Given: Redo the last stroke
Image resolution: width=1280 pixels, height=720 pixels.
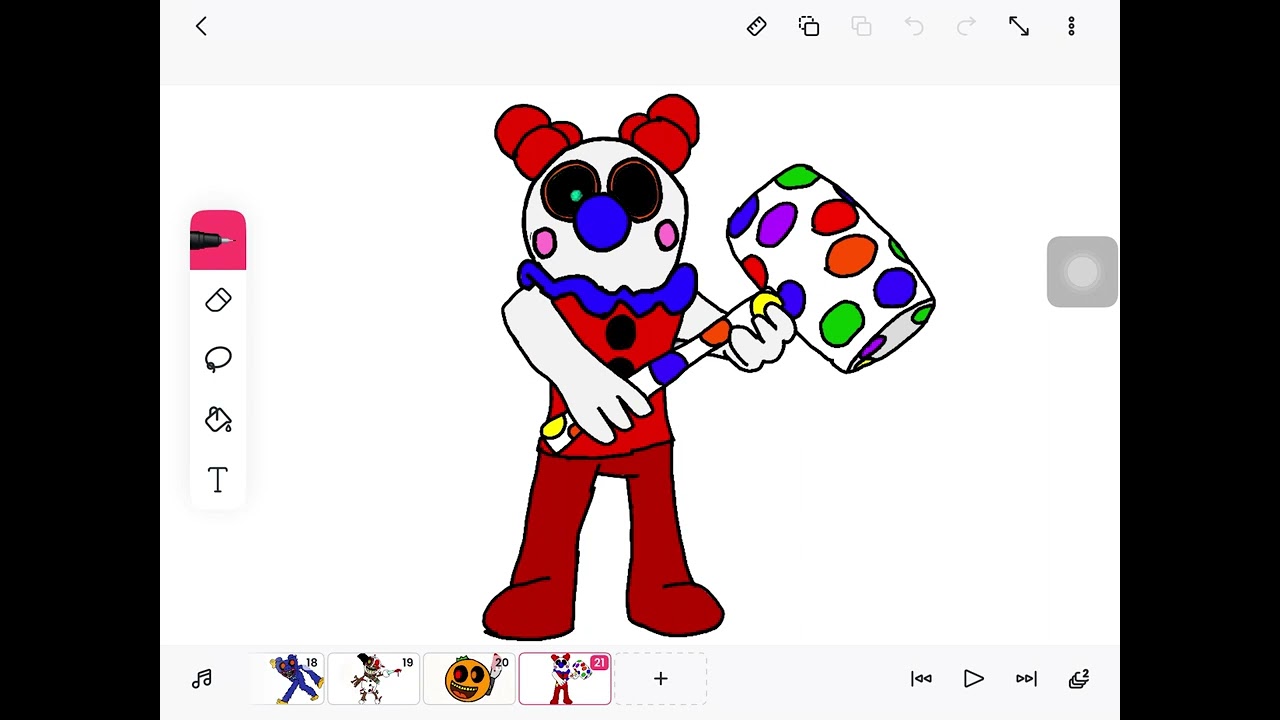Looking at the screenshot, I should tap(966, 27).
